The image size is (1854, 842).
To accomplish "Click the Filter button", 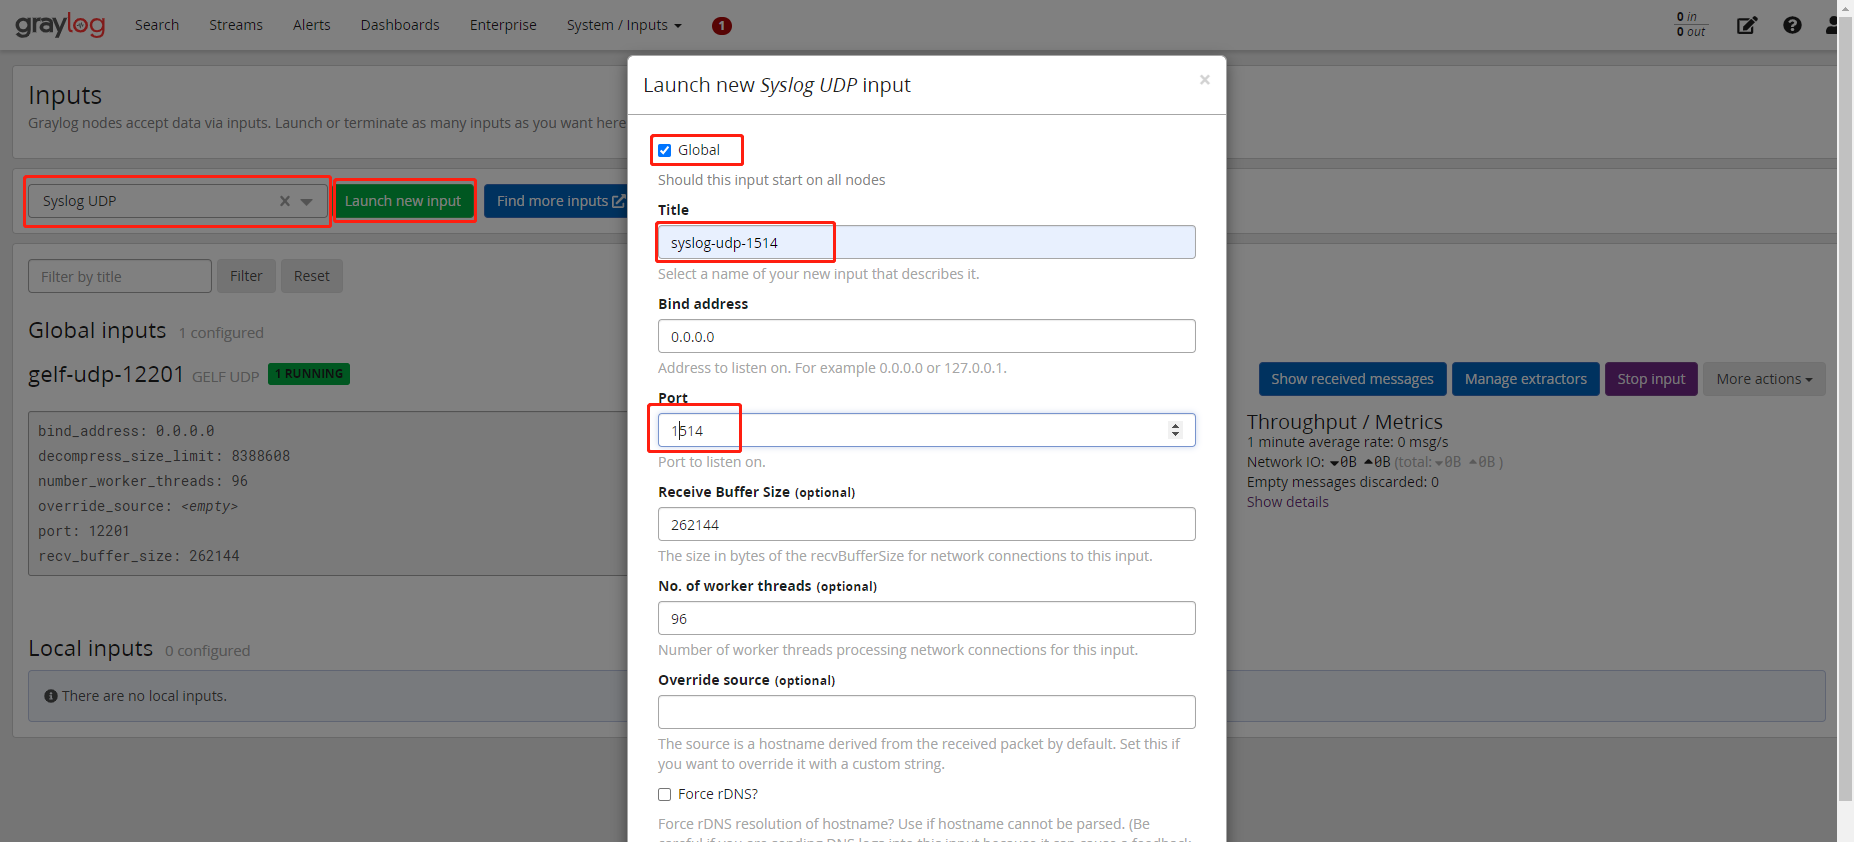I will click(x=246, y=276).
